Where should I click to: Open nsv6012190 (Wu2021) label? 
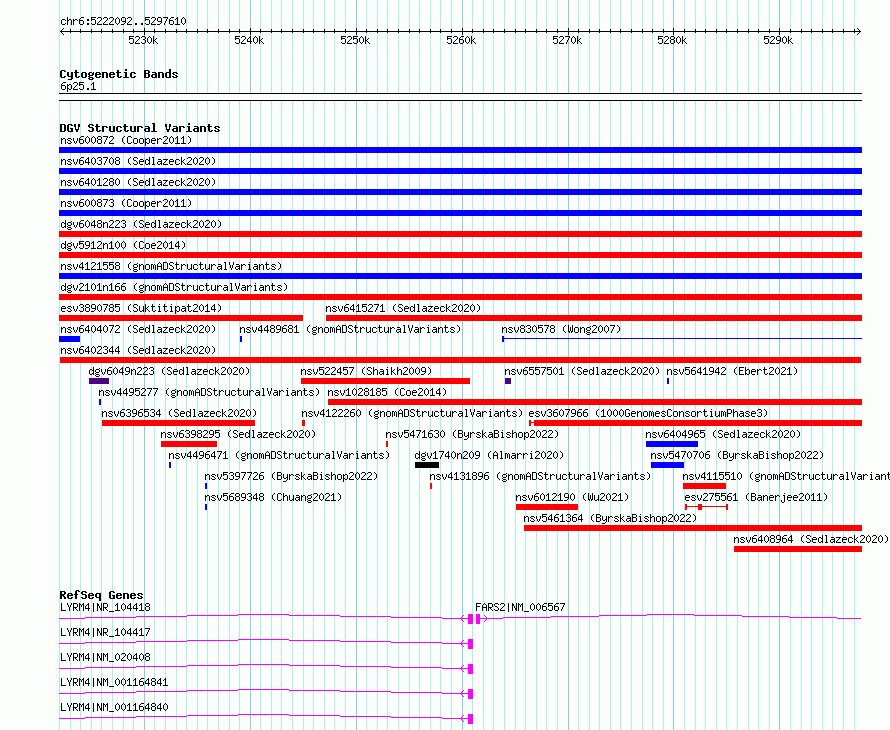coord(572,497)
